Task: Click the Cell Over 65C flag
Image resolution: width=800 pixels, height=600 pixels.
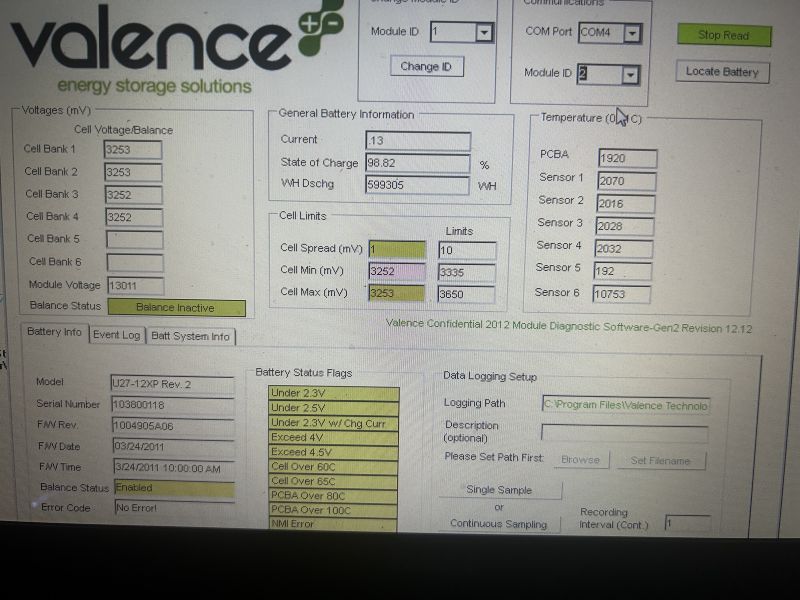Action: coord(334,481)
